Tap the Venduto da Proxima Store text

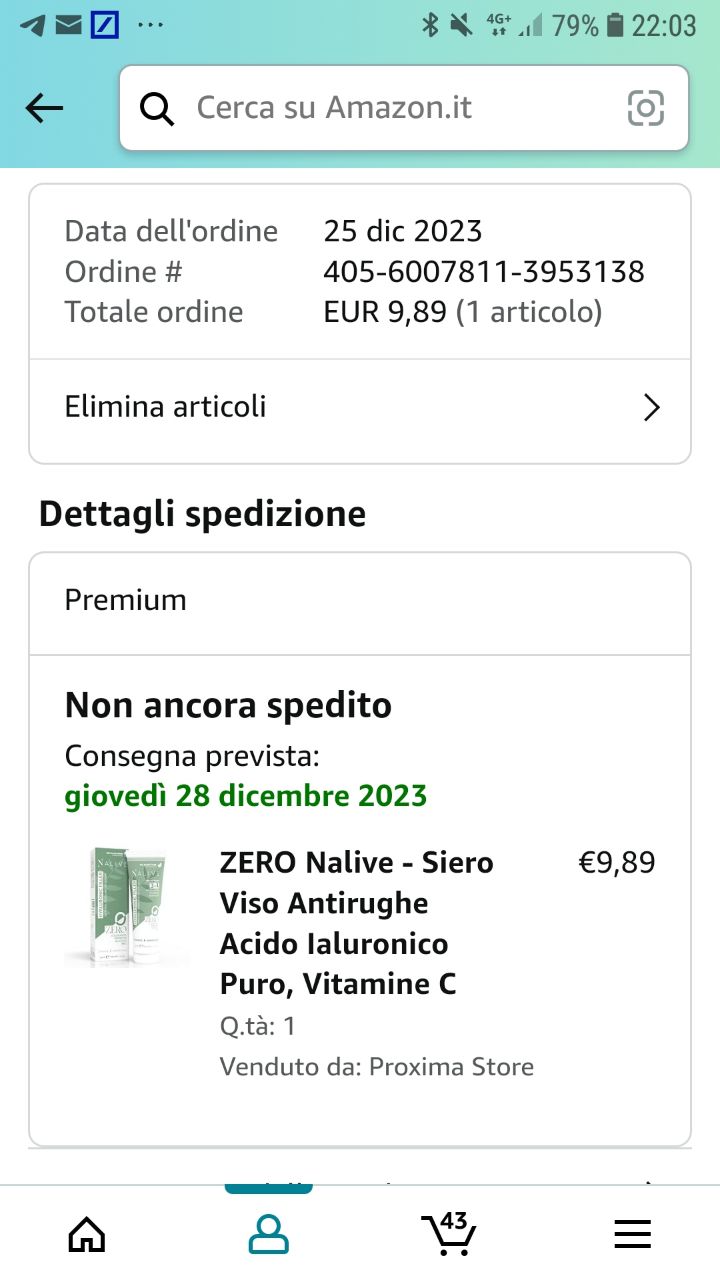point(377,1067)
